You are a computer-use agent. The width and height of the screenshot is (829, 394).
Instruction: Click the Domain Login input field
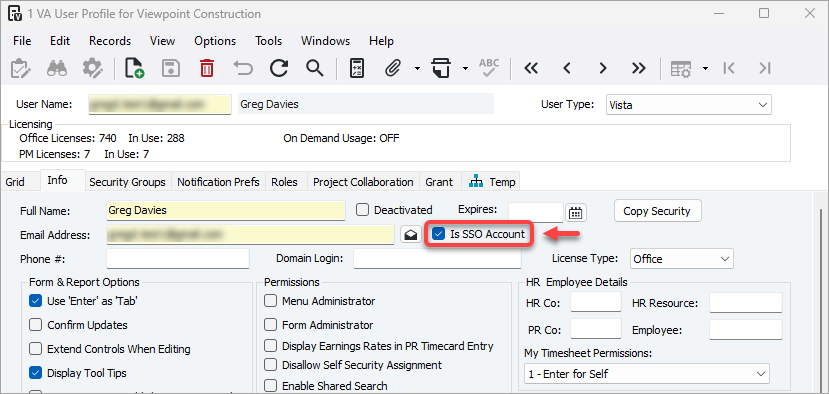pos(437,259)
